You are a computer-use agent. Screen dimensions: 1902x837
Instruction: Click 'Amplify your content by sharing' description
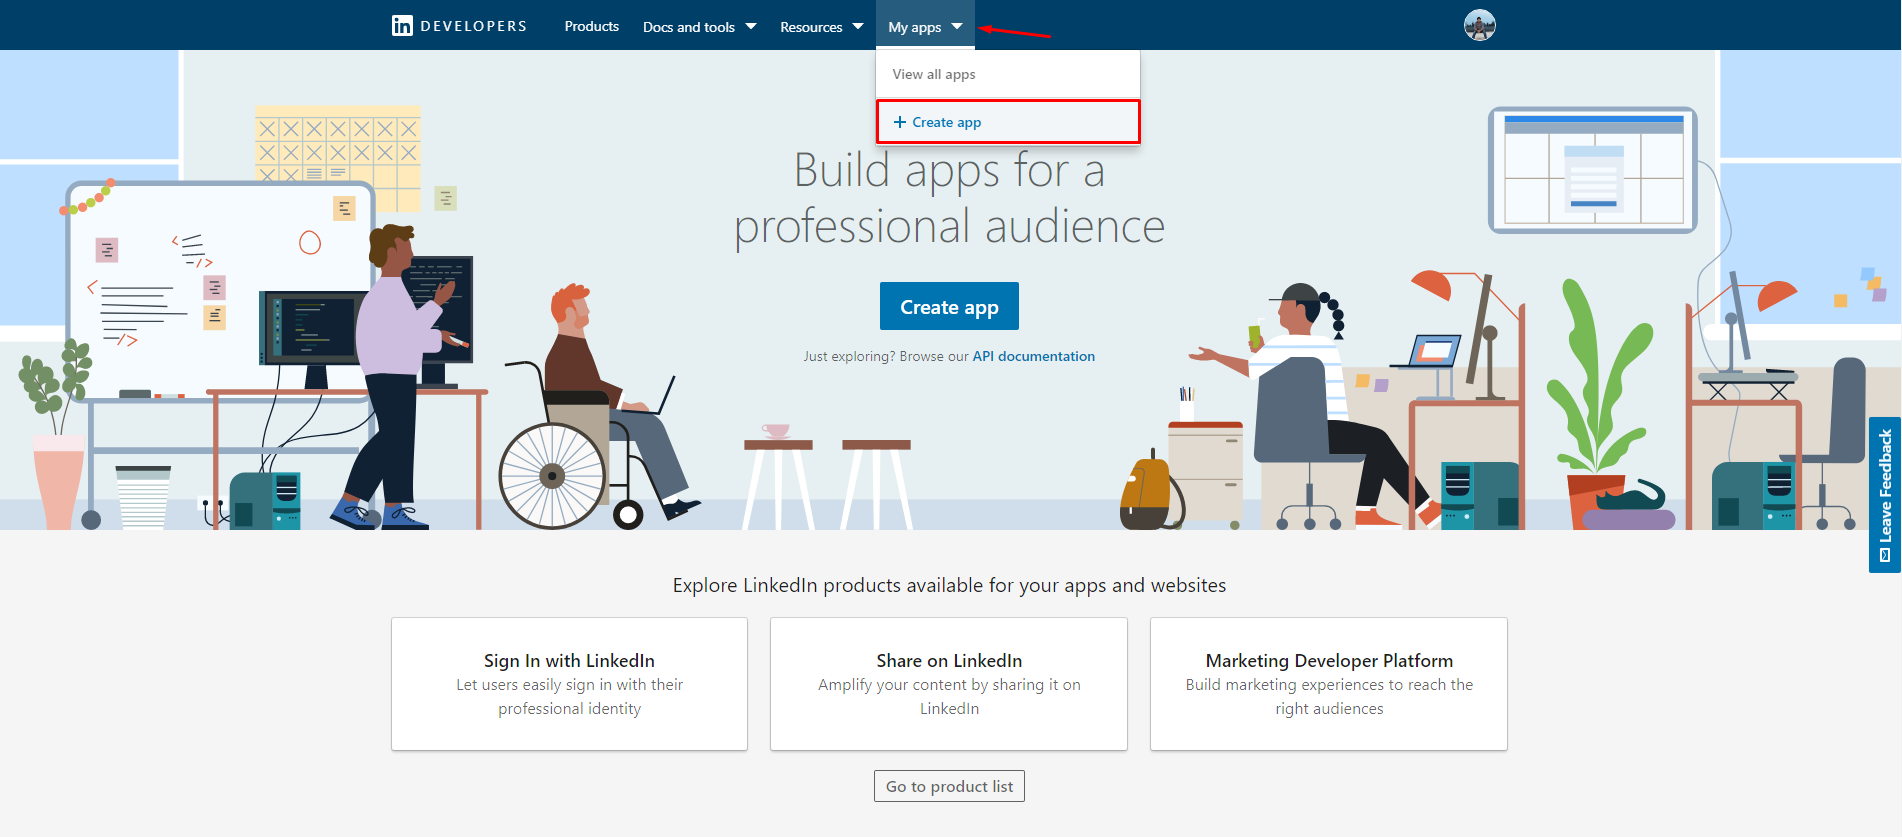click(x=949, y=697)
